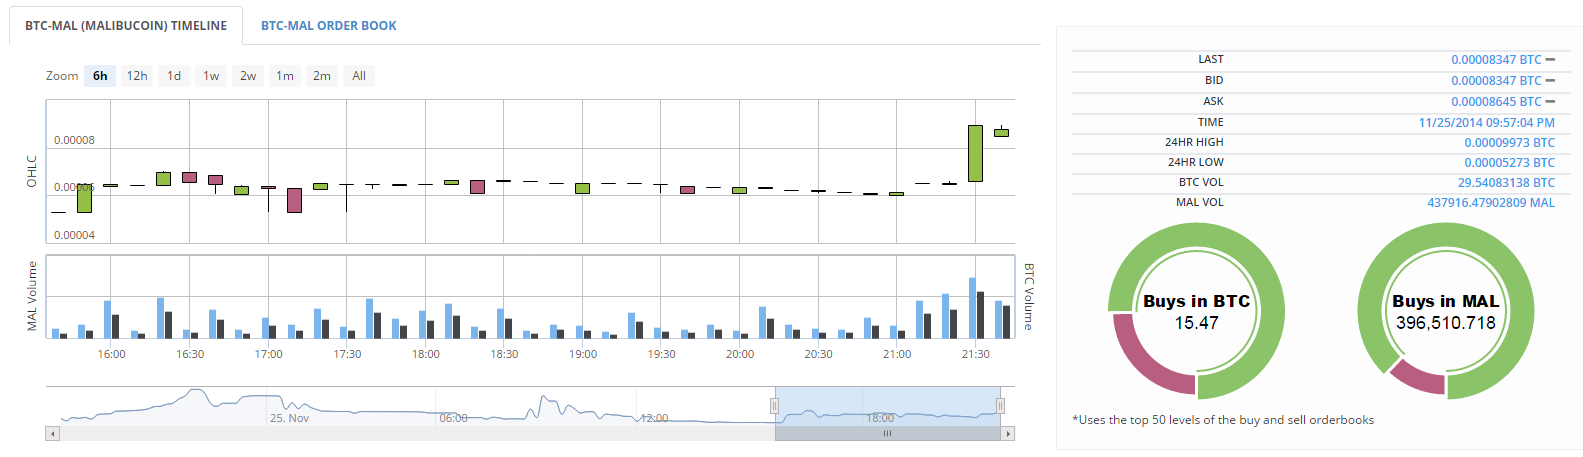
Task: Show All time range on chart
Action: 359,76
